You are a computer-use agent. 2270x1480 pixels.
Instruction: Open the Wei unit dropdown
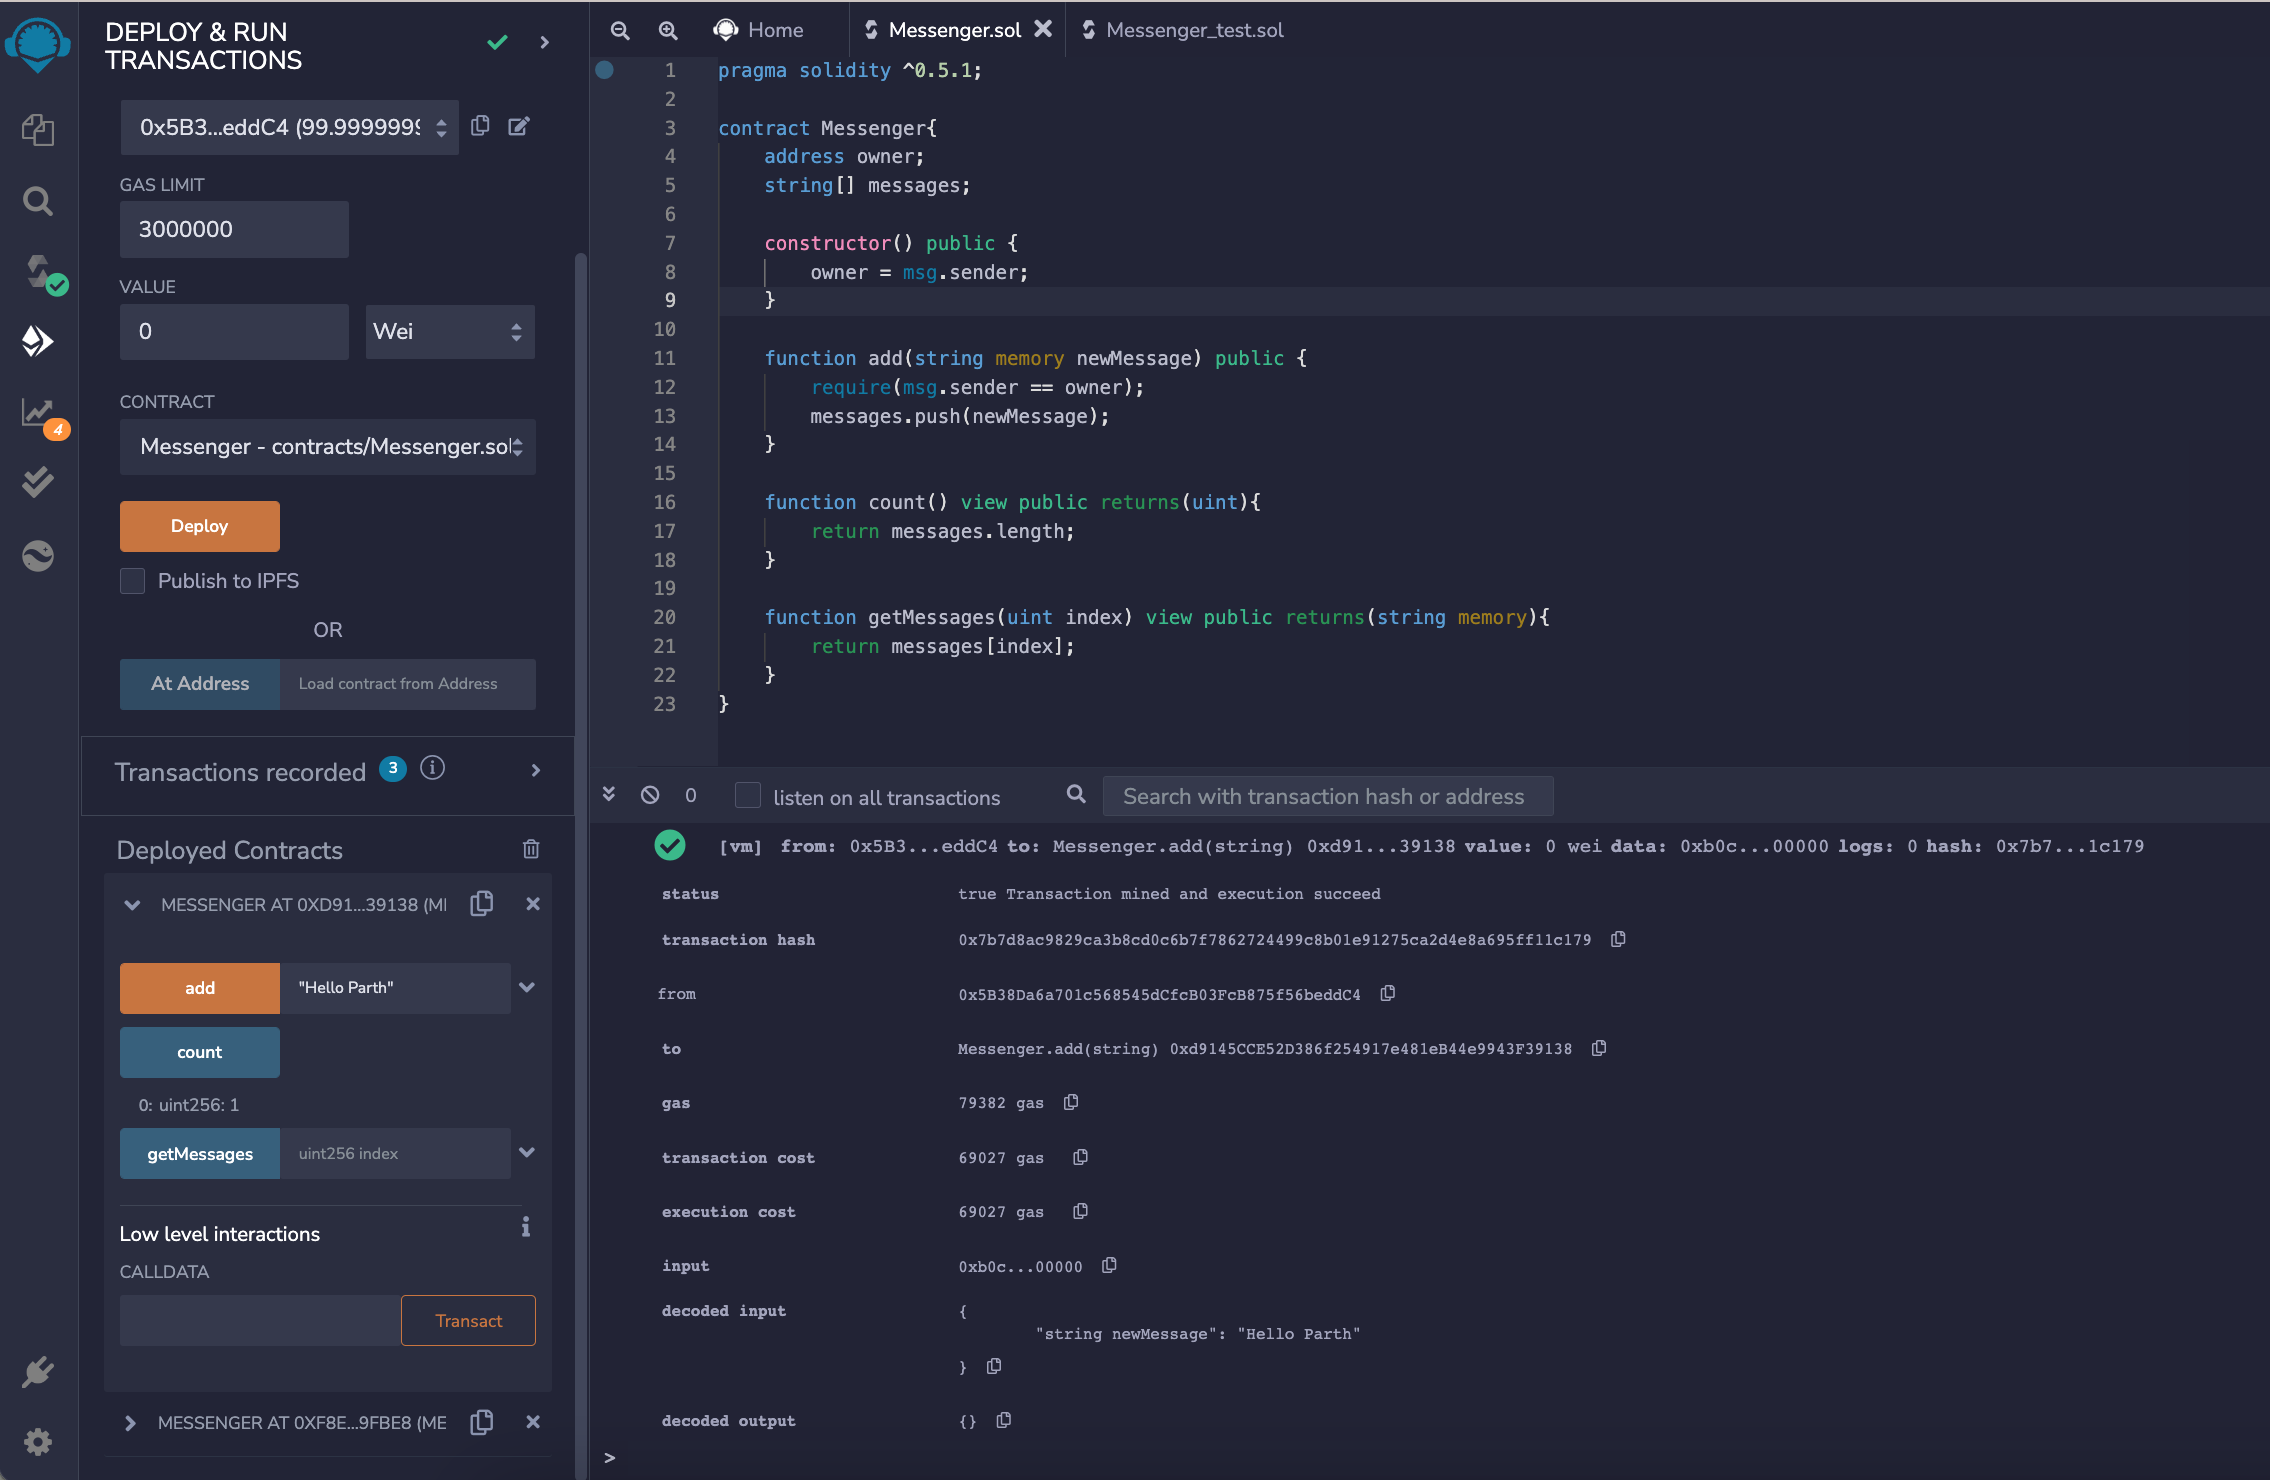pyautogui.click(x=449, y=331)
